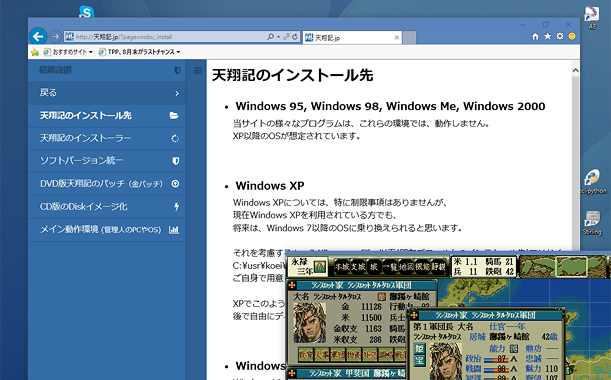Open the eclipython desktop shortcut
Image resolution: width=611 pixels, height=380 pixels.
(592, 182)
